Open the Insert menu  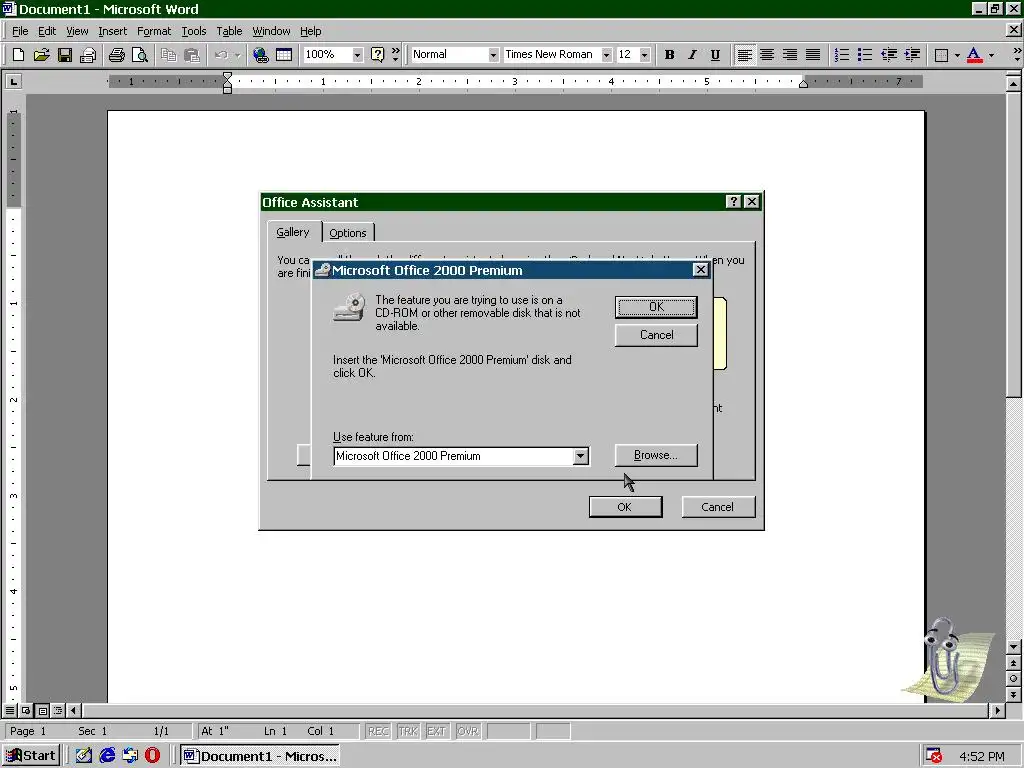tap(112, 31)
